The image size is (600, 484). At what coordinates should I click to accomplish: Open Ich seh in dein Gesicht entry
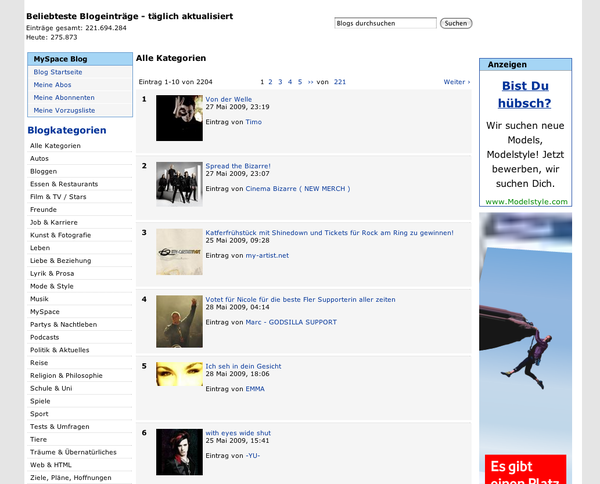click(x=243, y=366)
